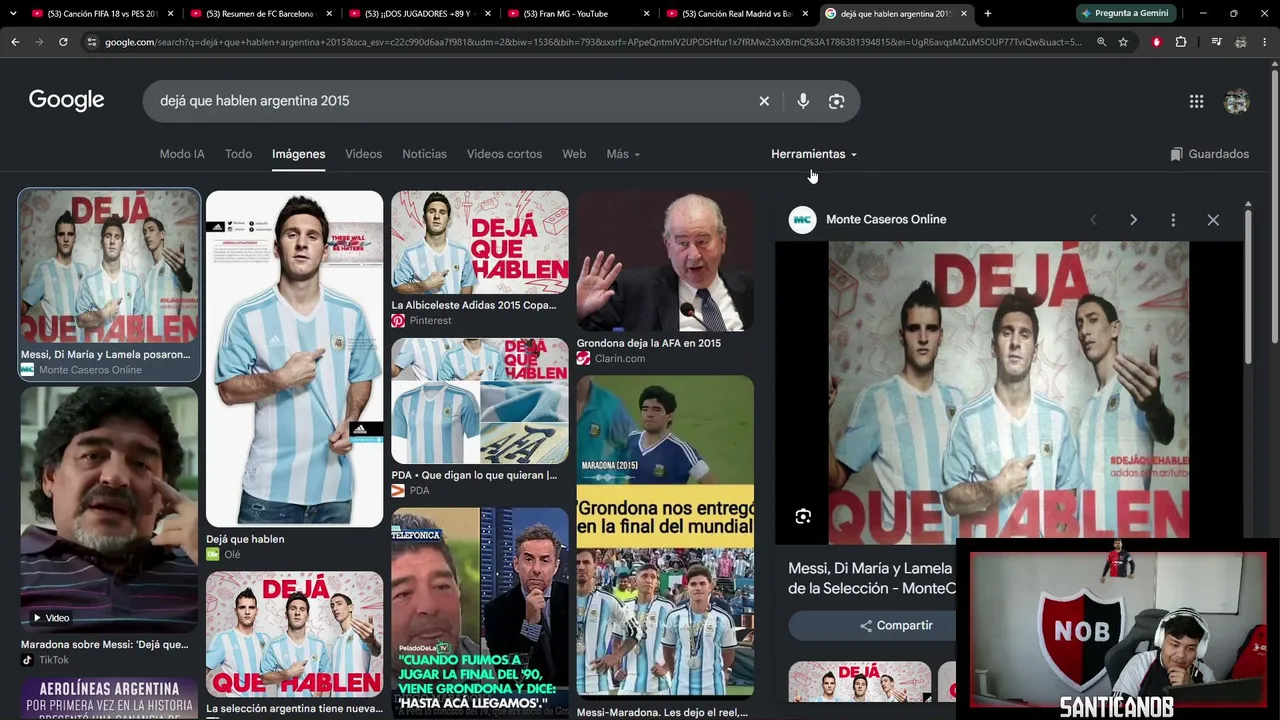The width and height of the screenshot is (1280, 720).
Task: Open Google Lens image search from search bar
Action: [x=836, y=101]
